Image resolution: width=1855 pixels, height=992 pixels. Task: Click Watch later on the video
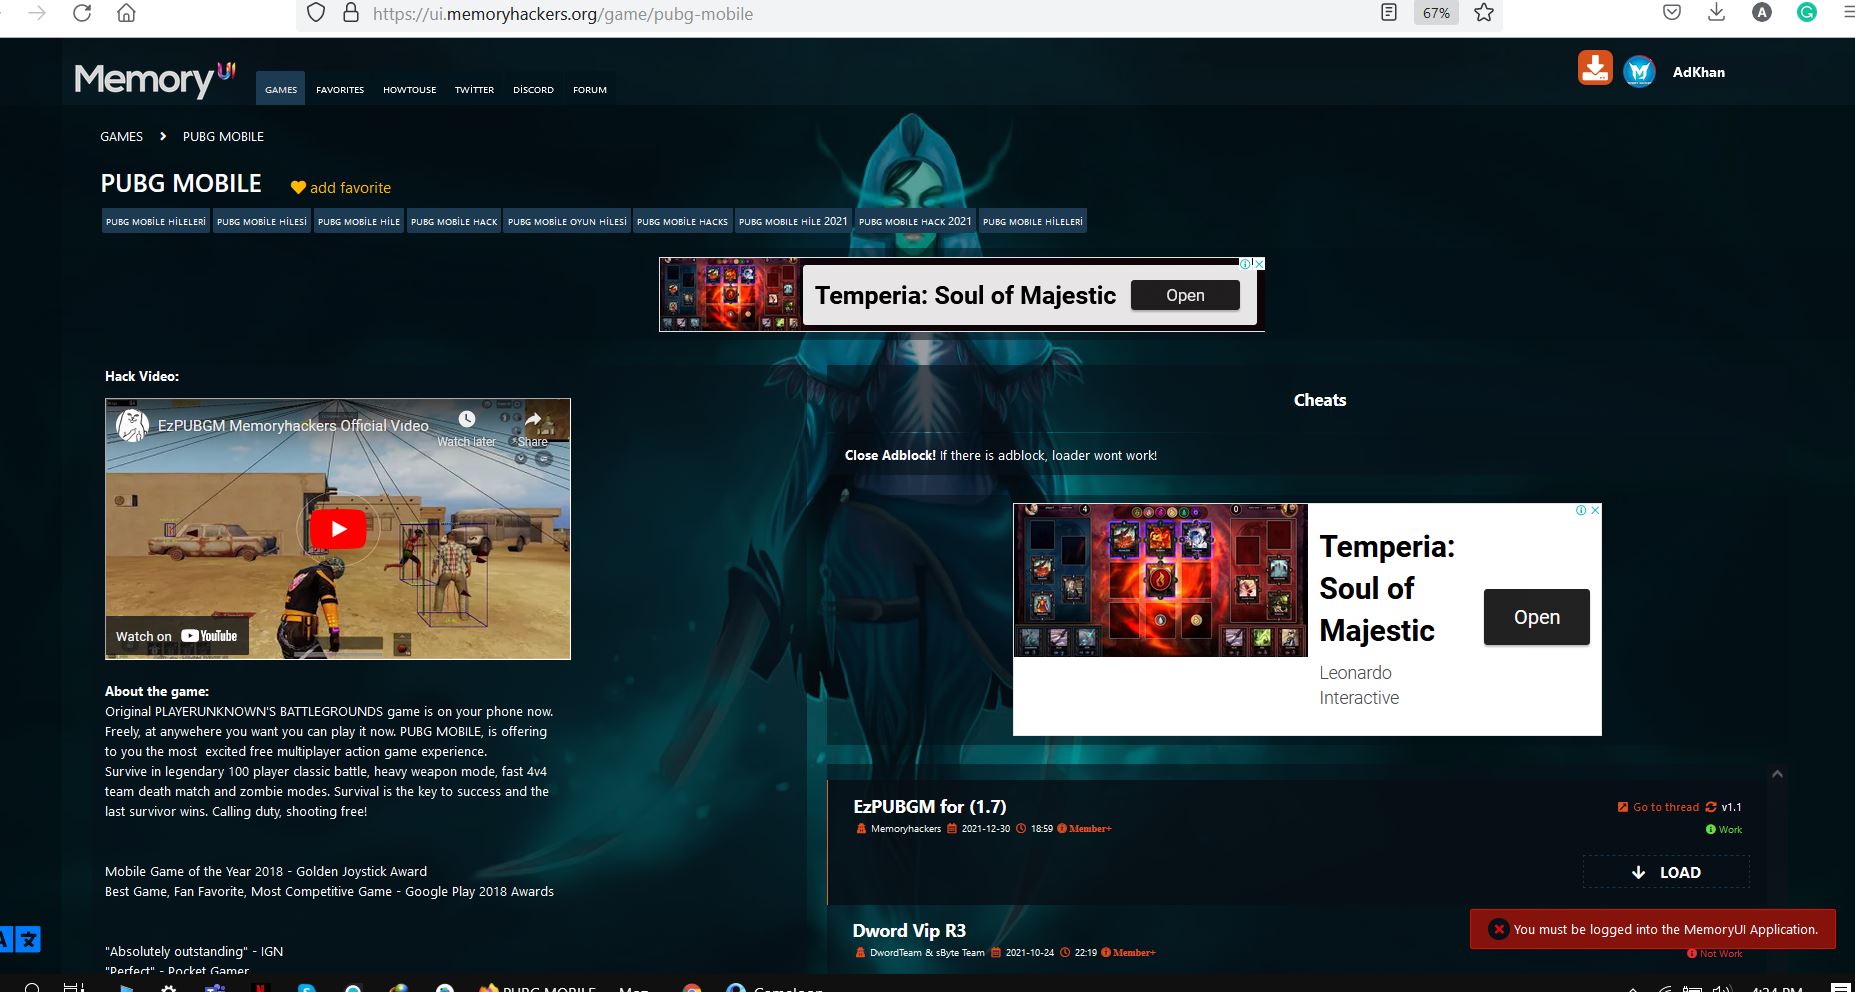[x=466, y=429]
